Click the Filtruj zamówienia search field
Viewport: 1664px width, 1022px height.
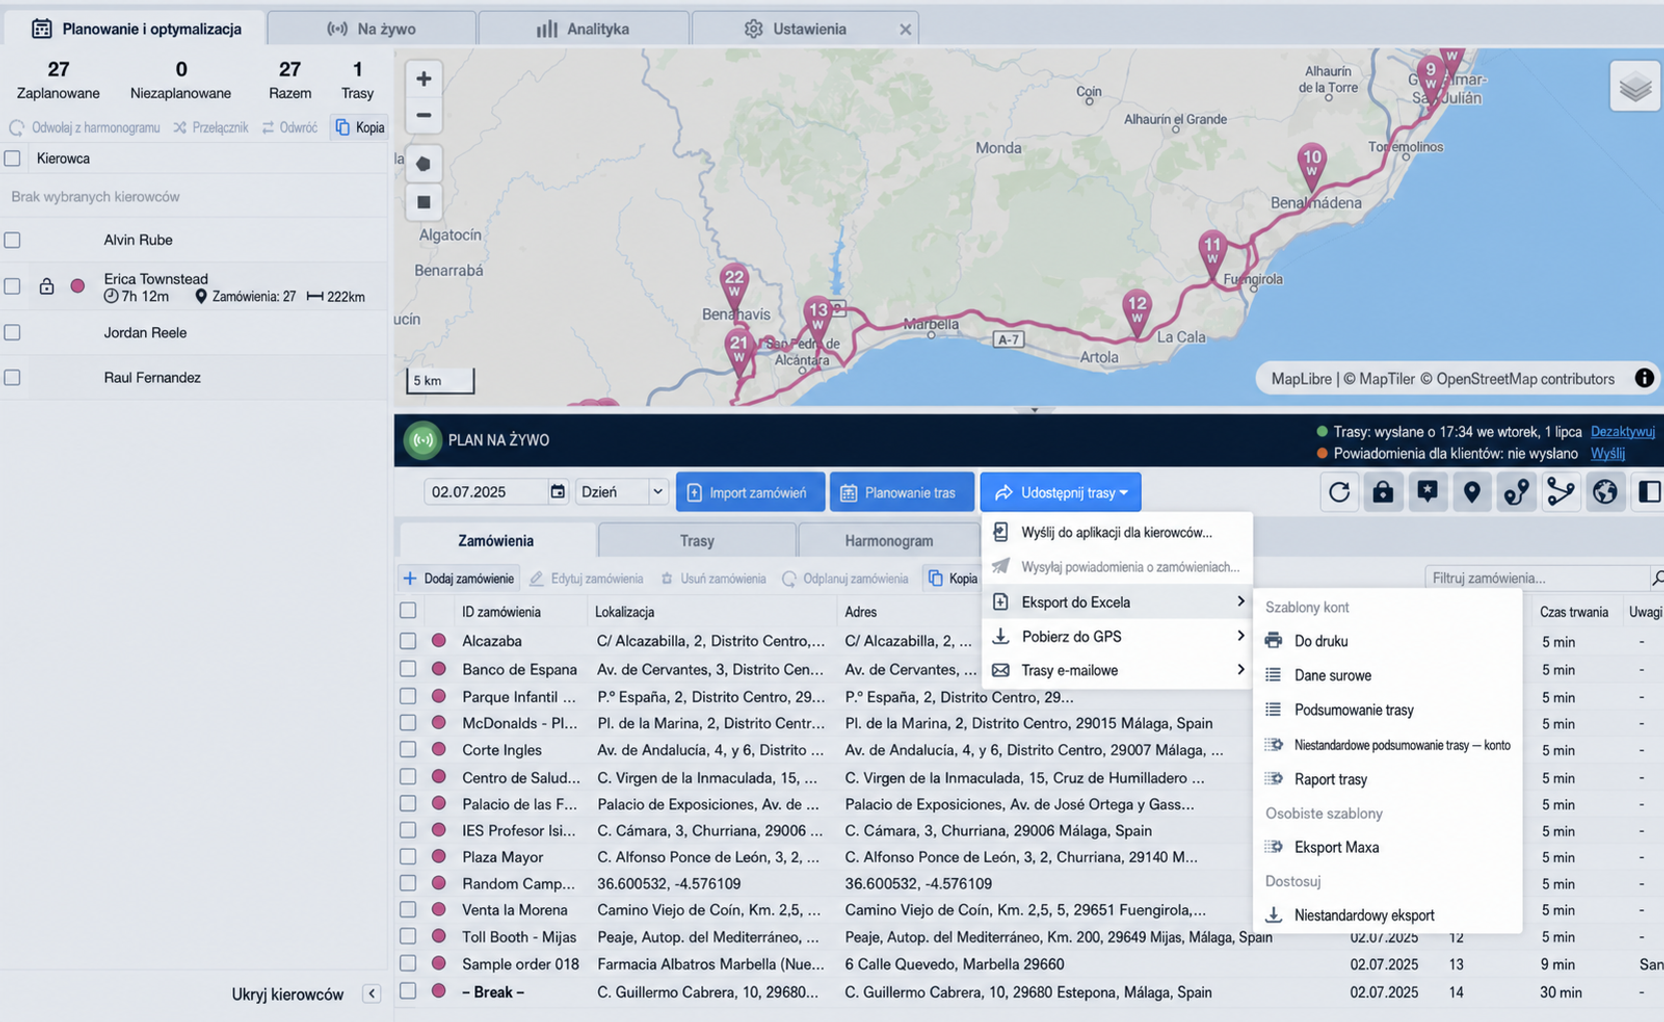point(1536,578)
